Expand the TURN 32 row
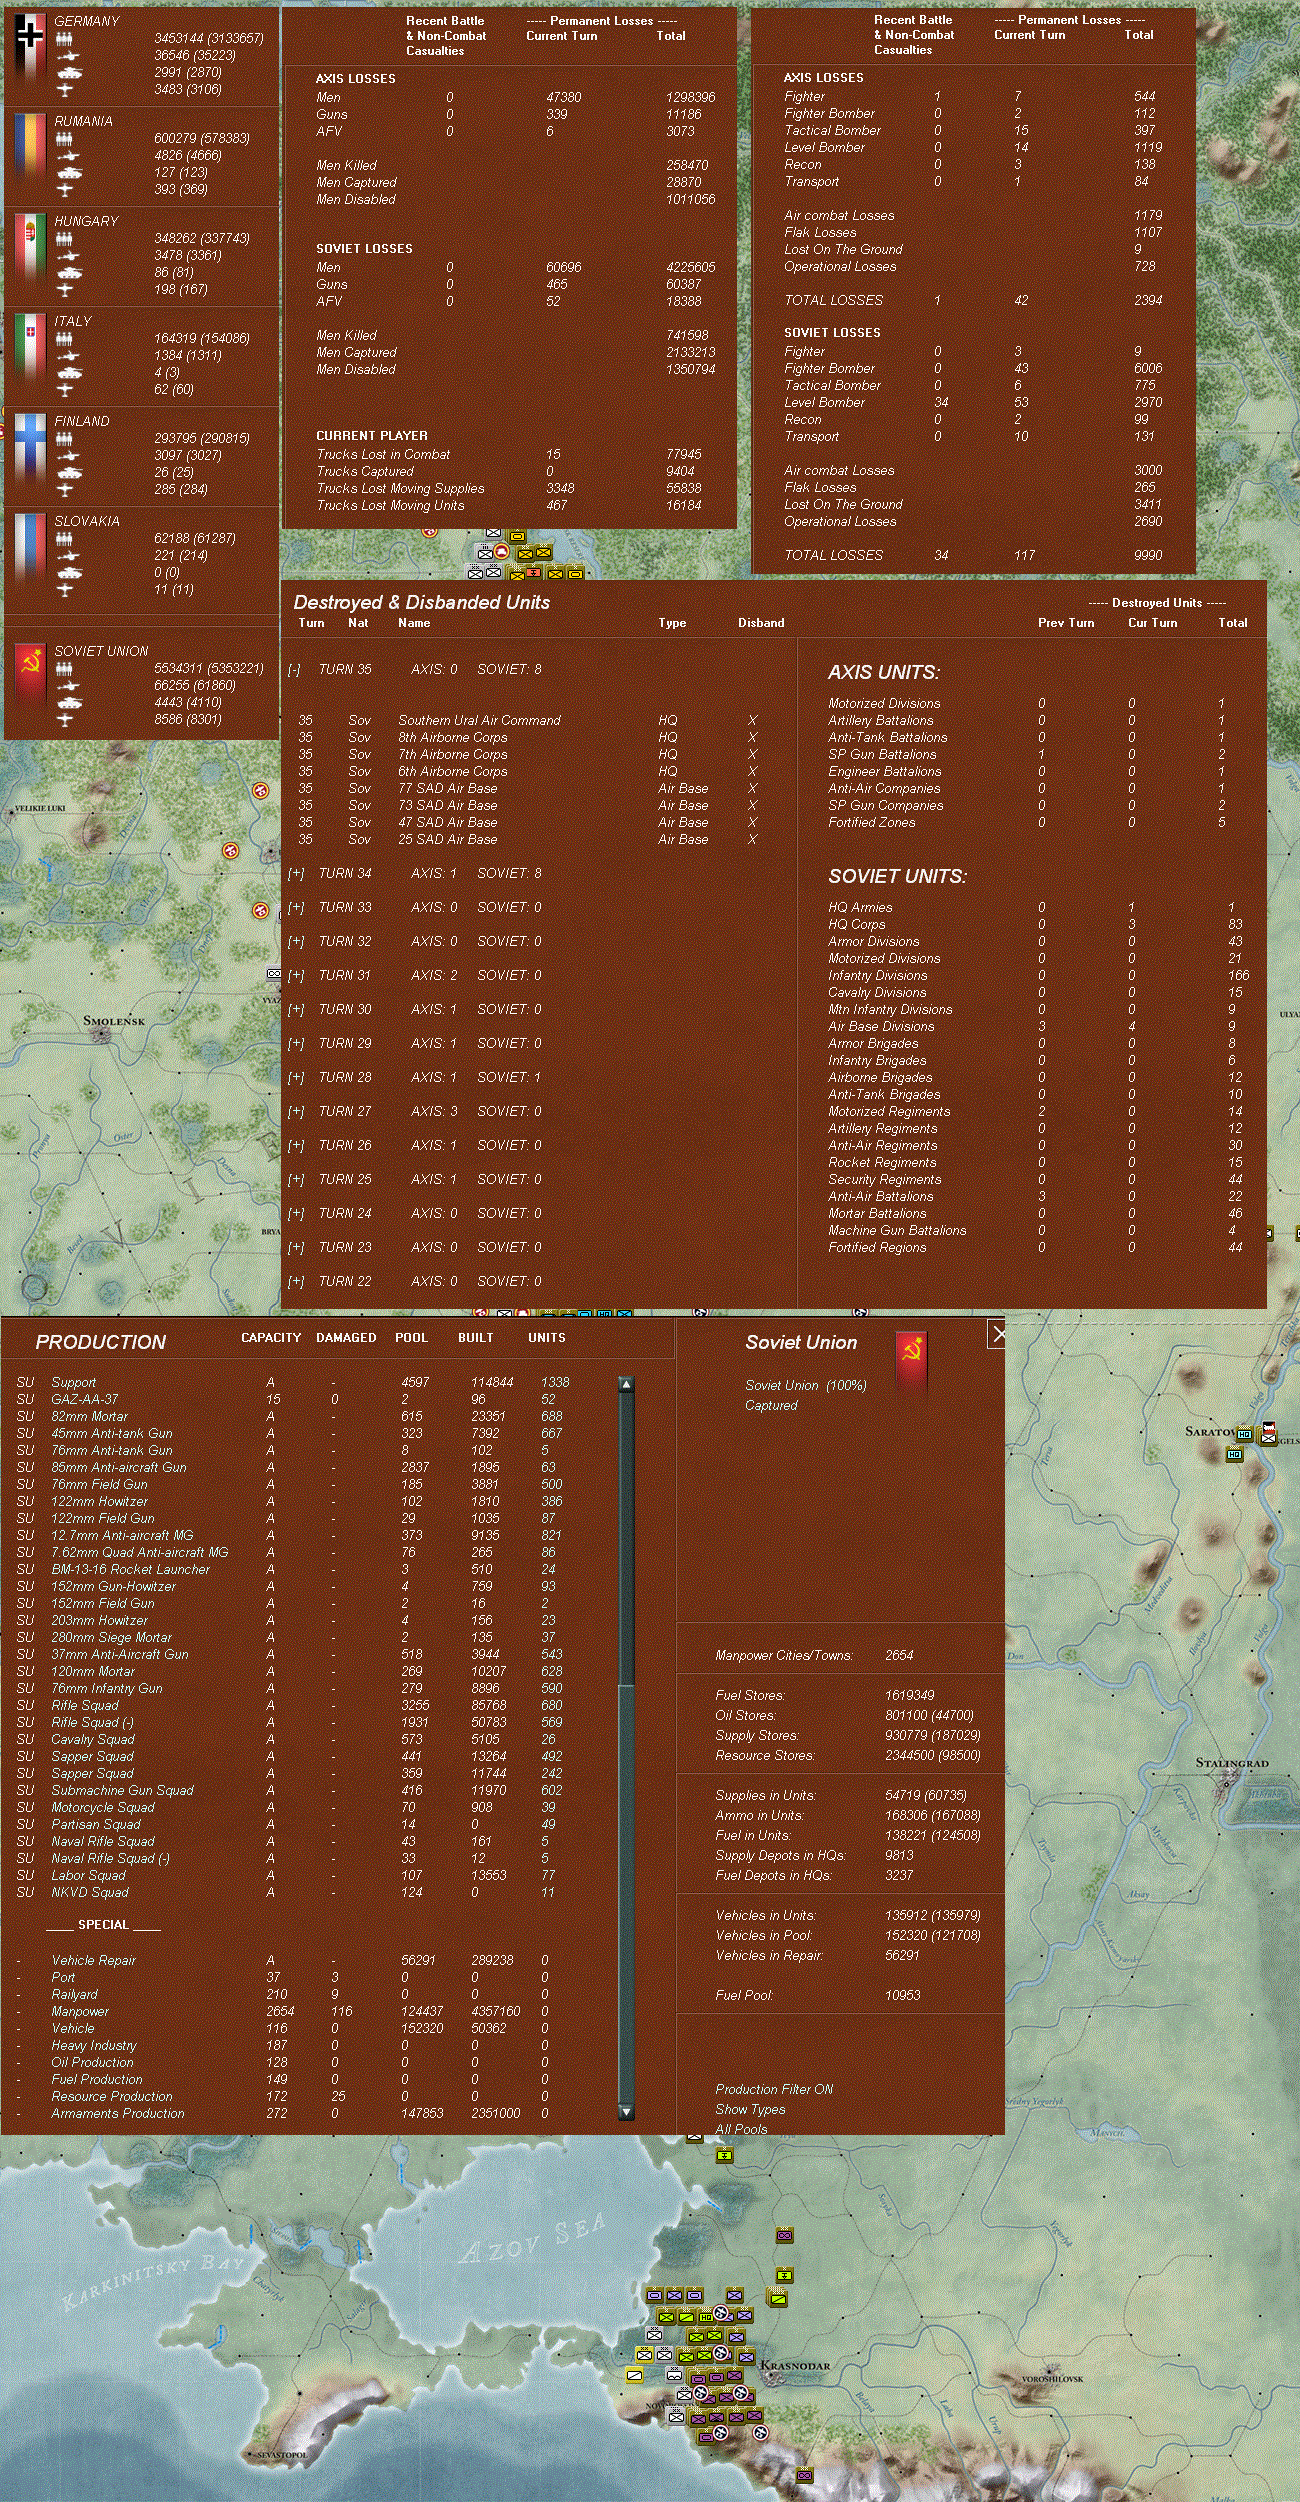The image size is (1300, 2502). (296, 942)
